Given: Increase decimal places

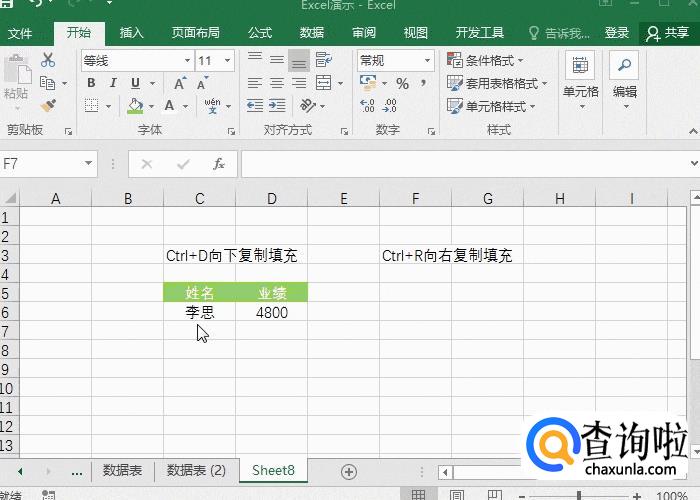Looking at the screenshot, I should pyautogui.click(x=367, y=106).
